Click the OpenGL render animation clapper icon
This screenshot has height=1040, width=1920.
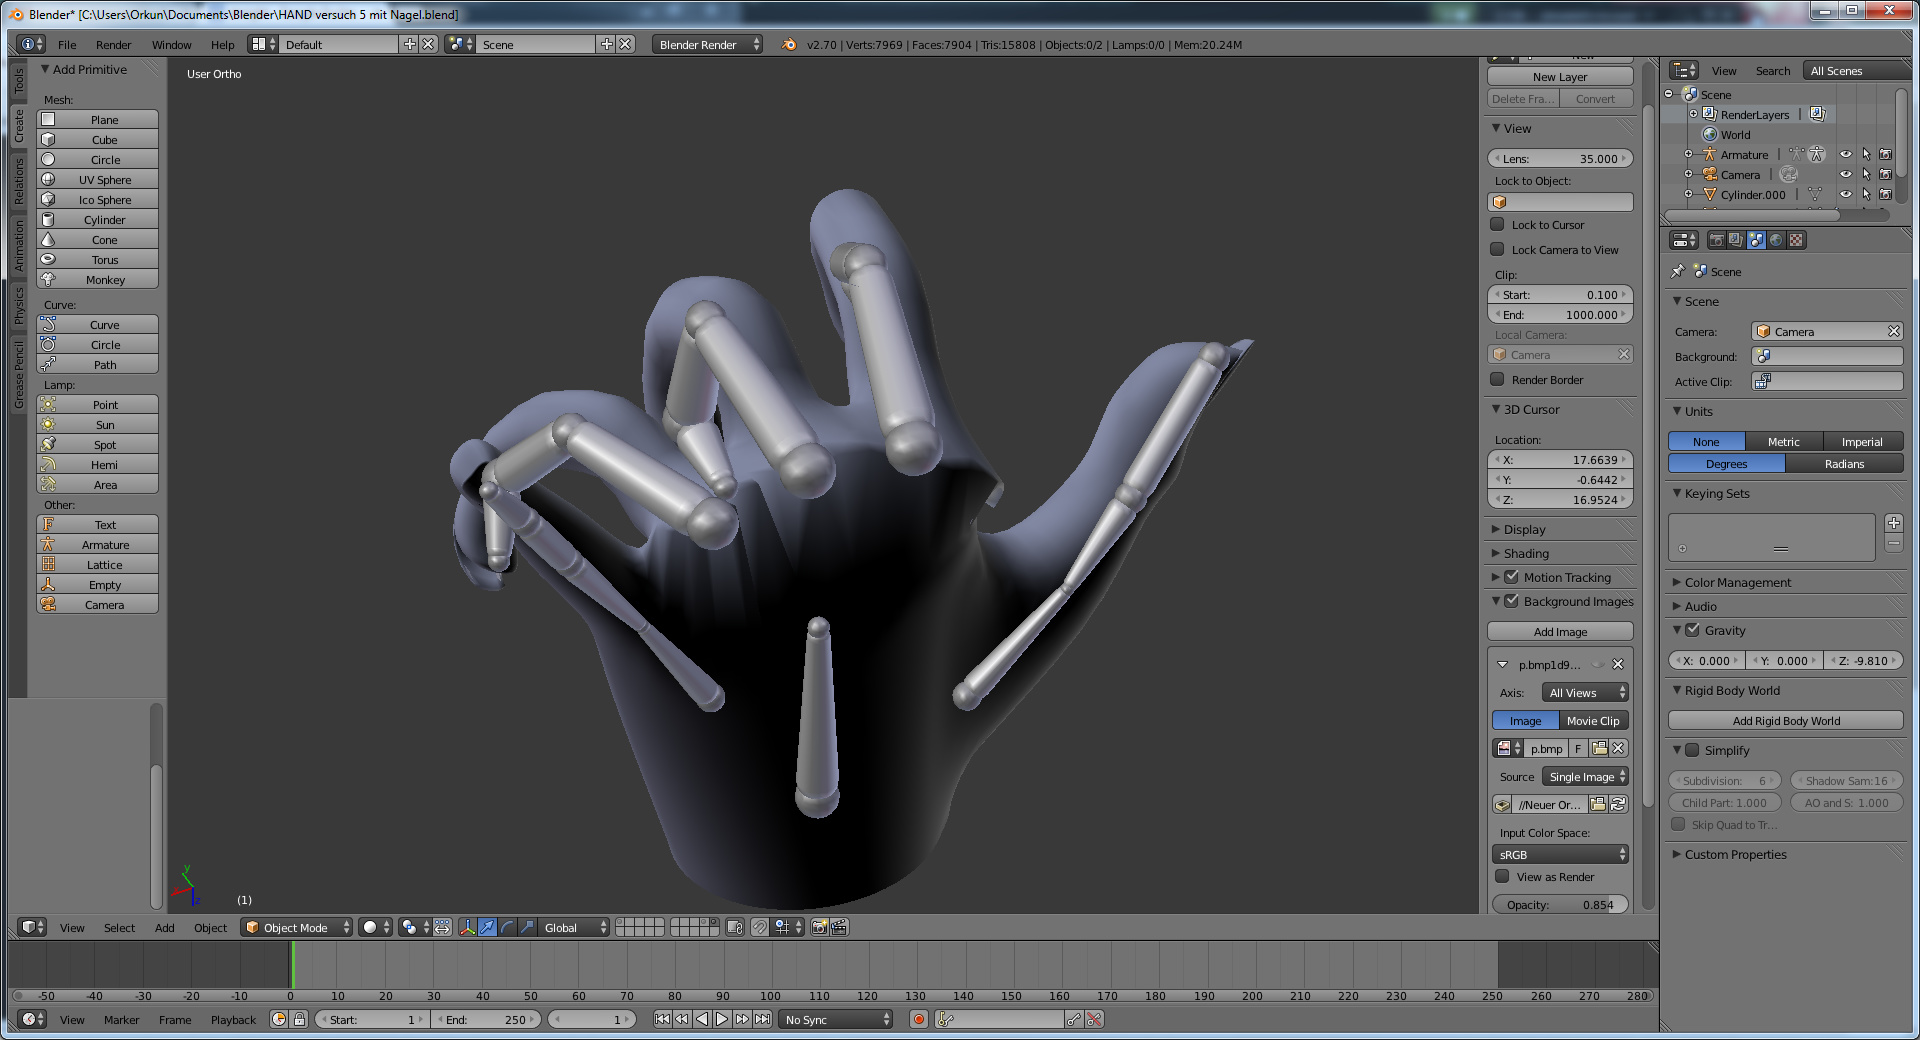839,928
